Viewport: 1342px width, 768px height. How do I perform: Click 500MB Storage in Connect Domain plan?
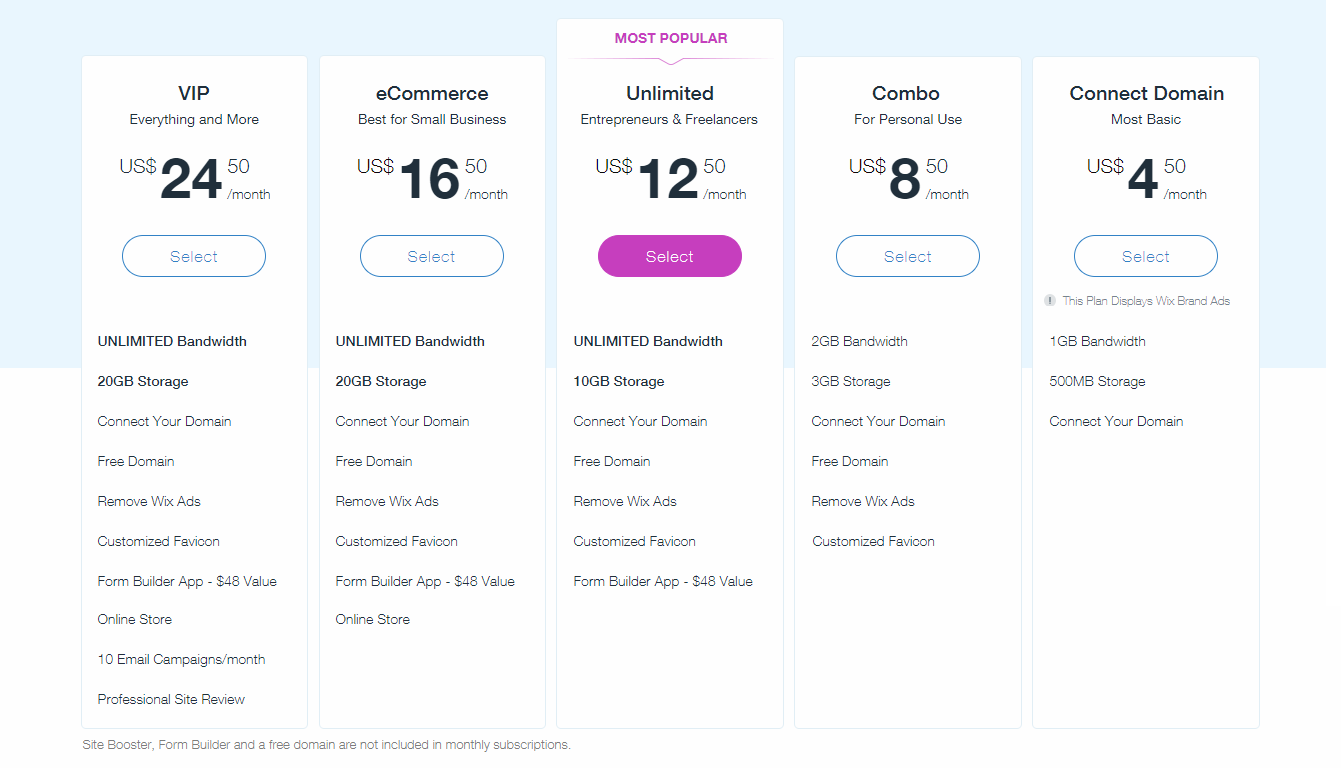pyautogui.click(x=1097, y=381)
